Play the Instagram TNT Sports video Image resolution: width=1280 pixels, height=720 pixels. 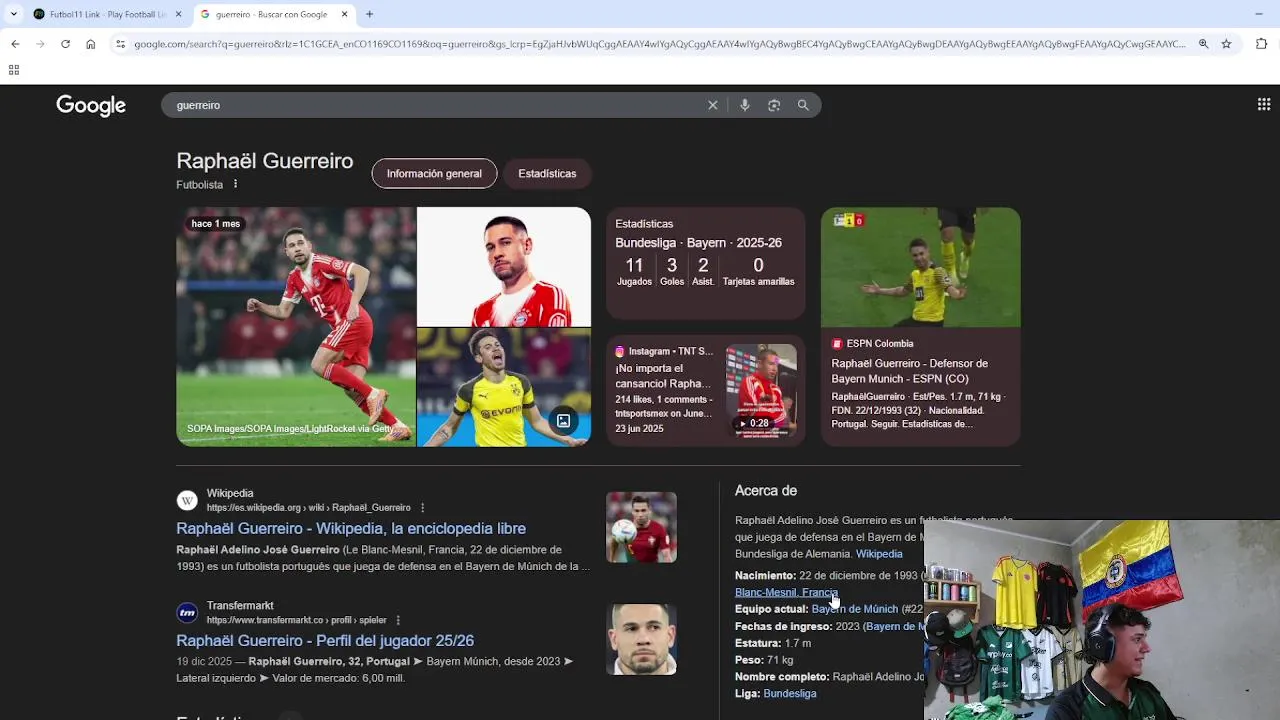point(761,390)
